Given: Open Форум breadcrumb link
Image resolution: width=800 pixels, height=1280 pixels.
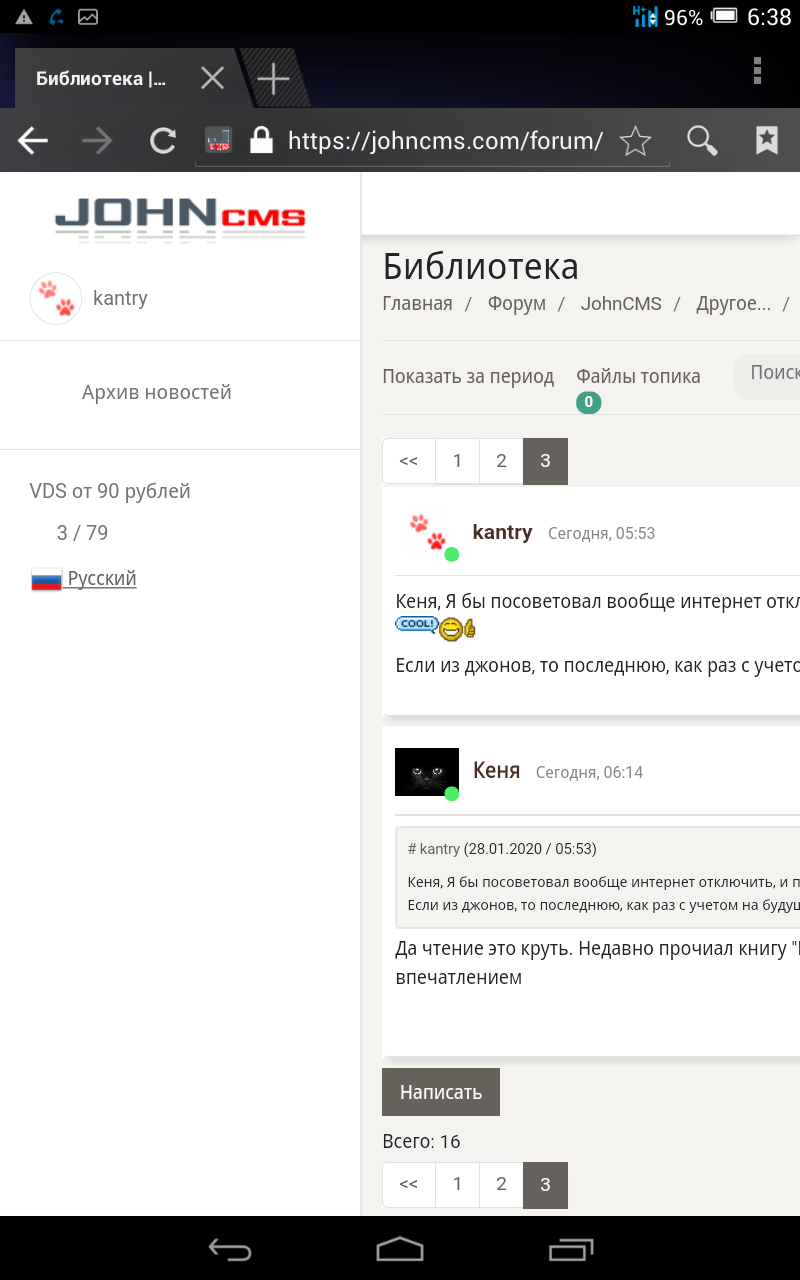Looking at the screenshot, I should 516,304.
